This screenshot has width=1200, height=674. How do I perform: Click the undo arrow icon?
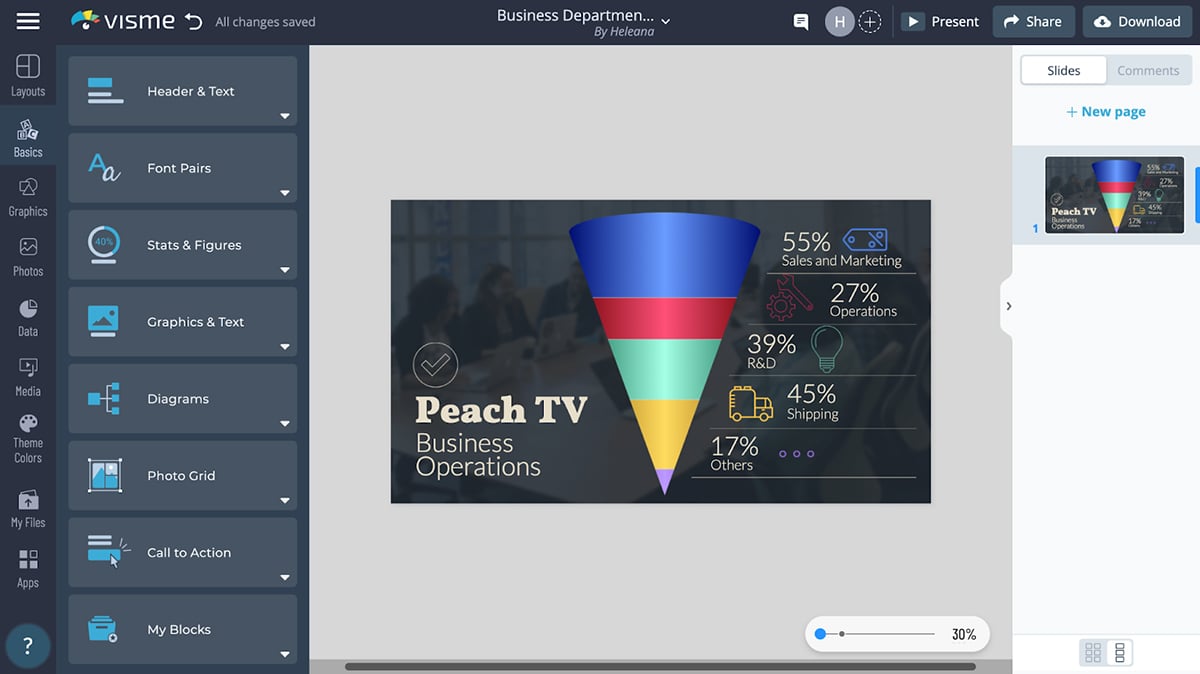pos(193,21)
